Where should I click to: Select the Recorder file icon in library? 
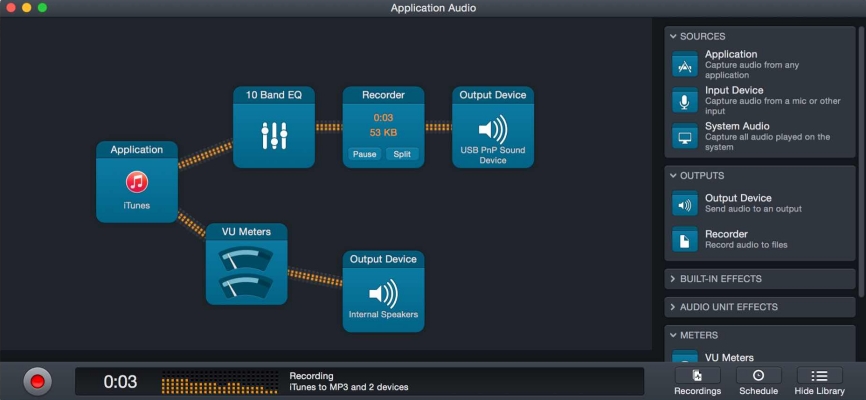pyautogui.click(x=685, y=239)
